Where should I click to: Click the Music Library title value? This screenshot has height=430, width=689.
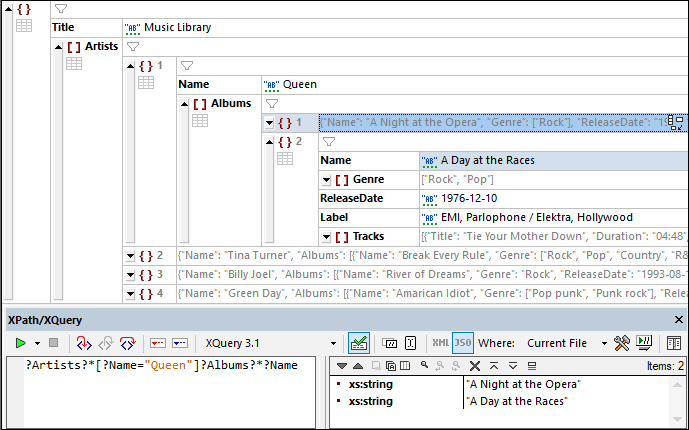click(176, 28)
